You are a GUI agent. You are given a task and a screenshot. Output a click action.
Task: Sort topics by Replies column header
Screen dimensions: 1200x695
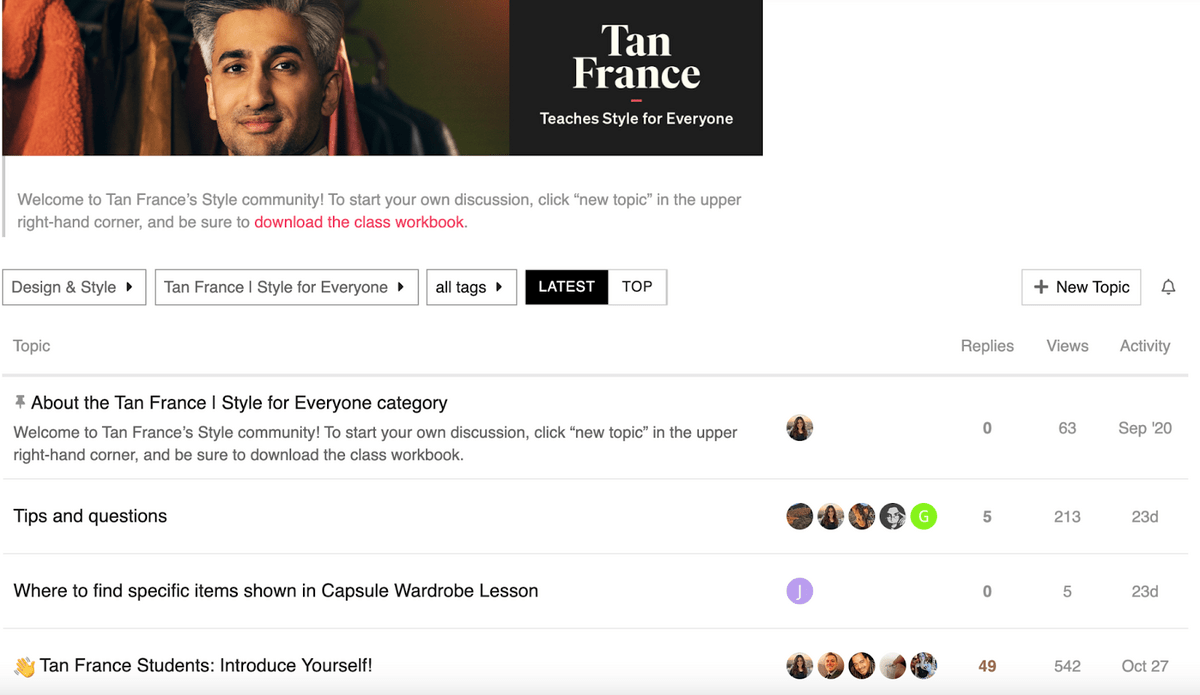point(987,346)
